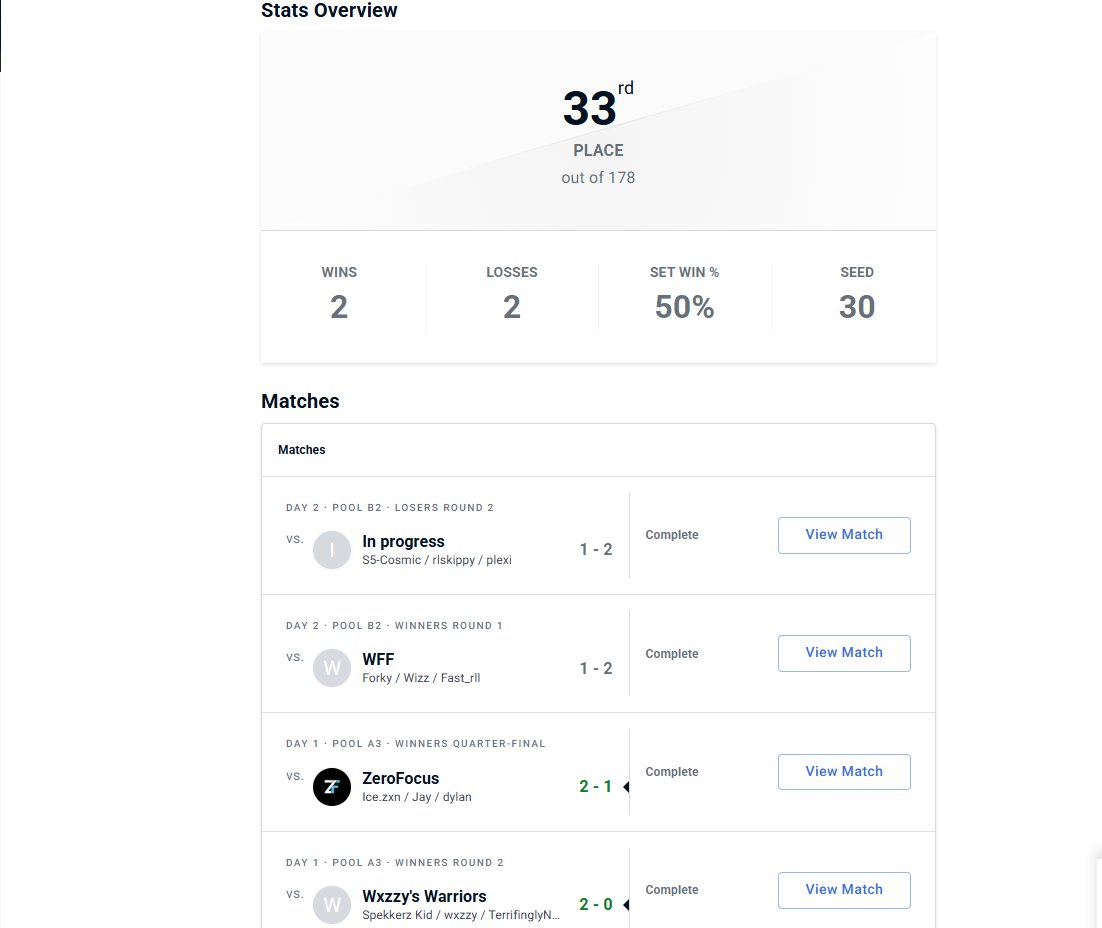Click the Complete status for ZeroFocus match
Image resolution: width=1102 pixels, height=928 pixels.
pos(672,772)
